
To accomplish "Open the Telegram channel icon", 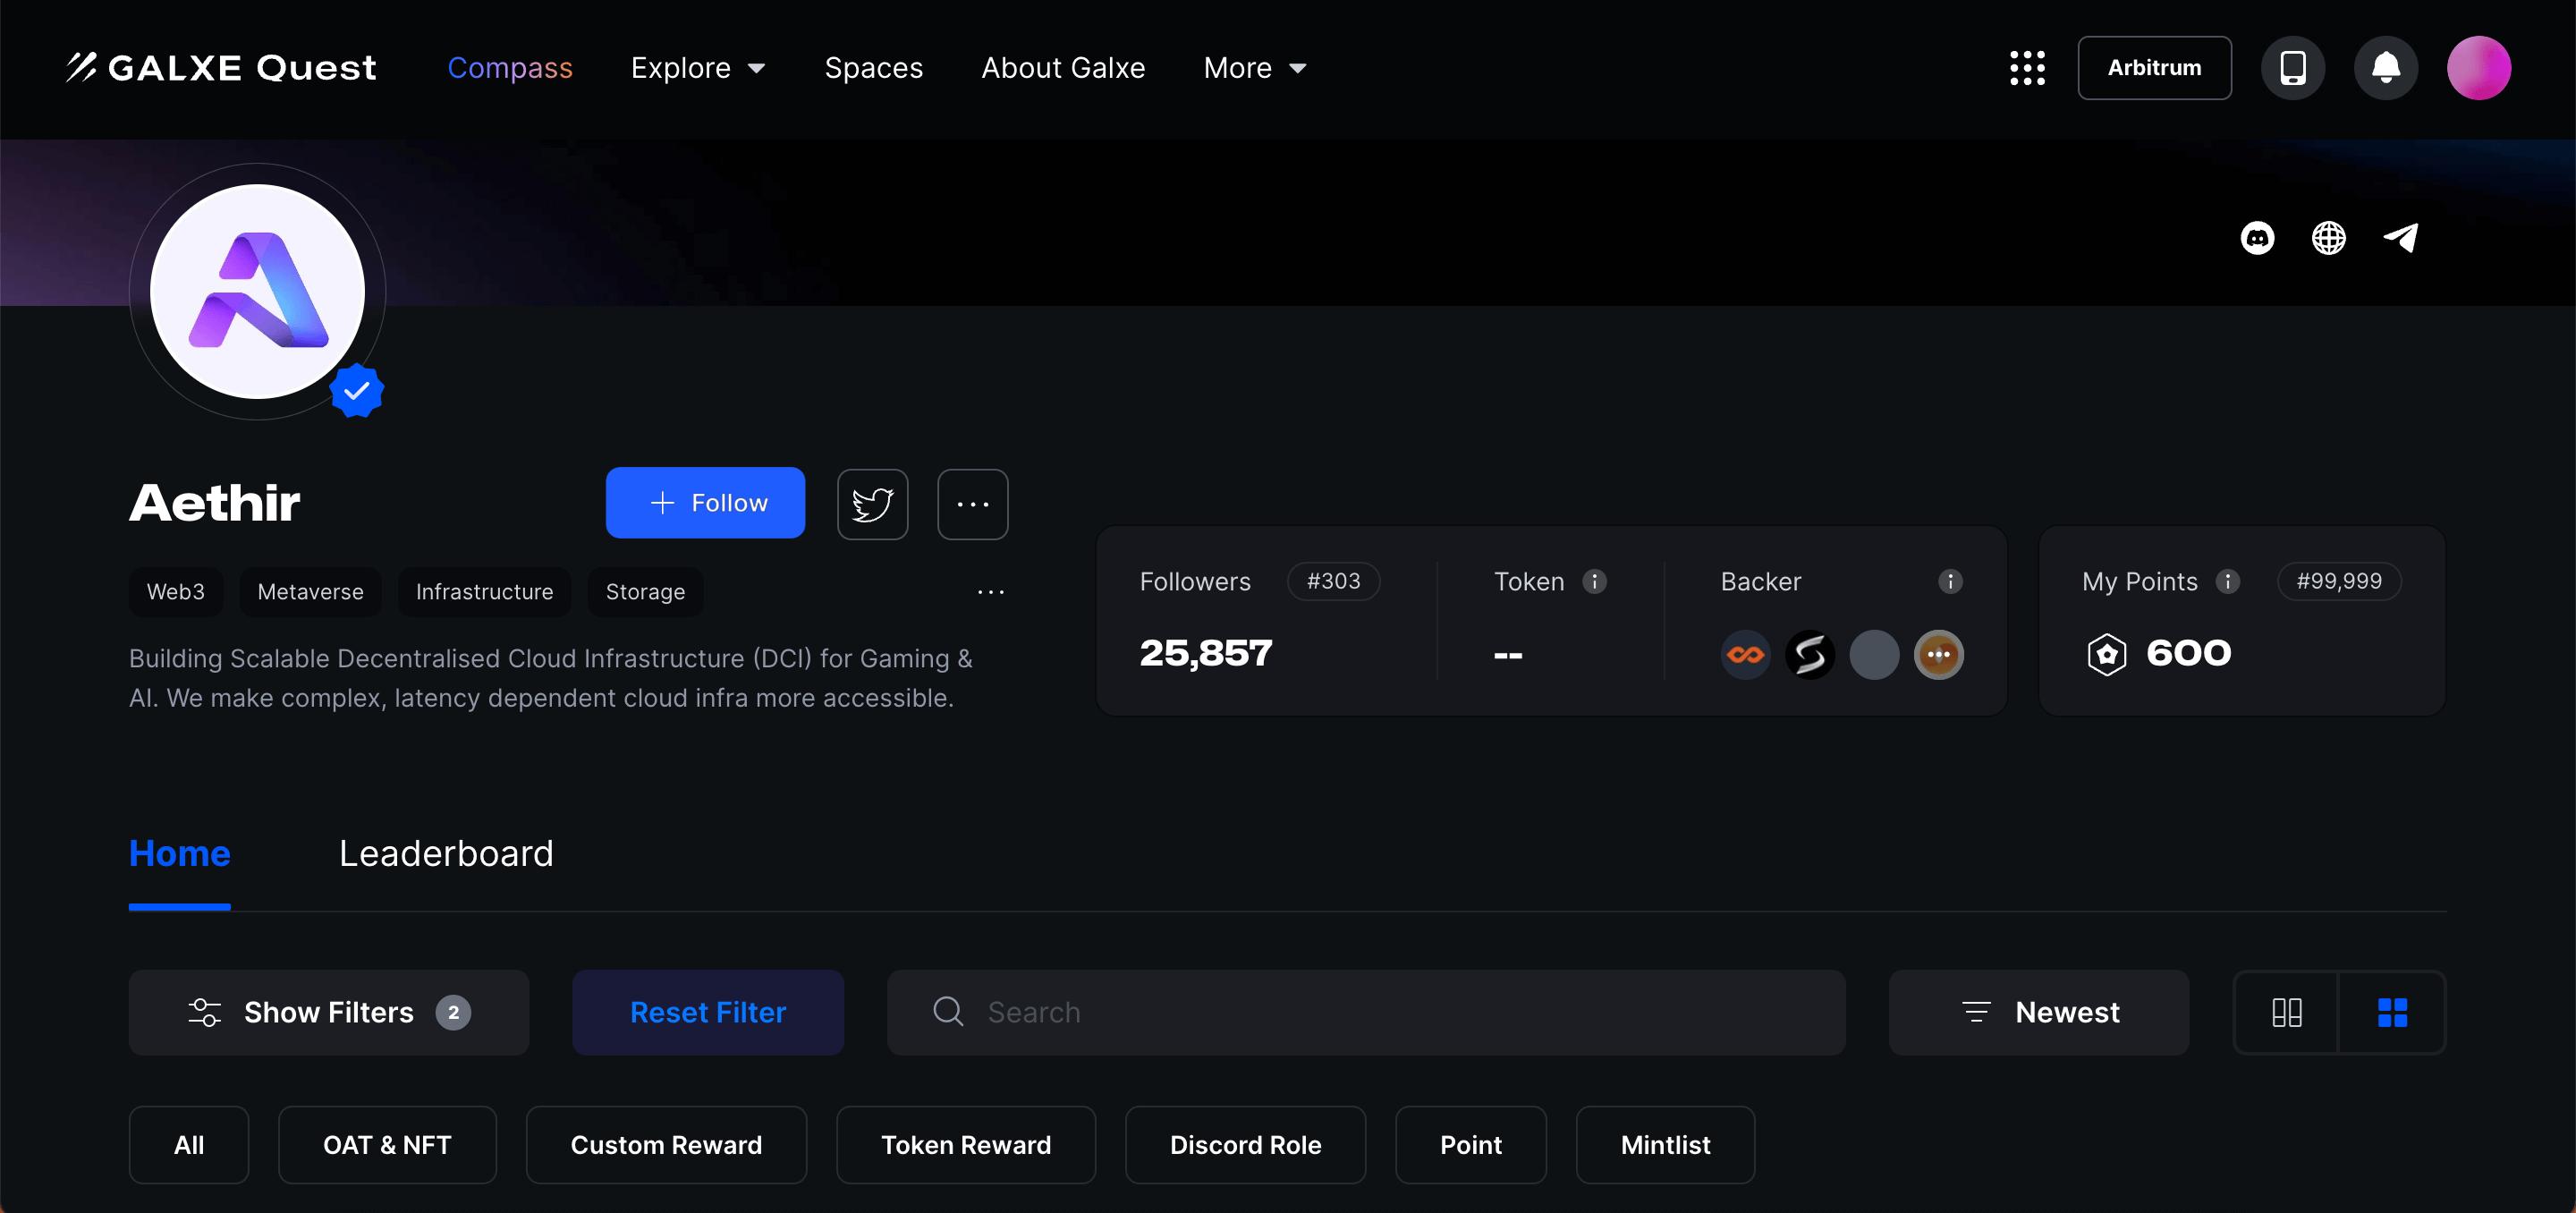I will [x=2400, y=238].
